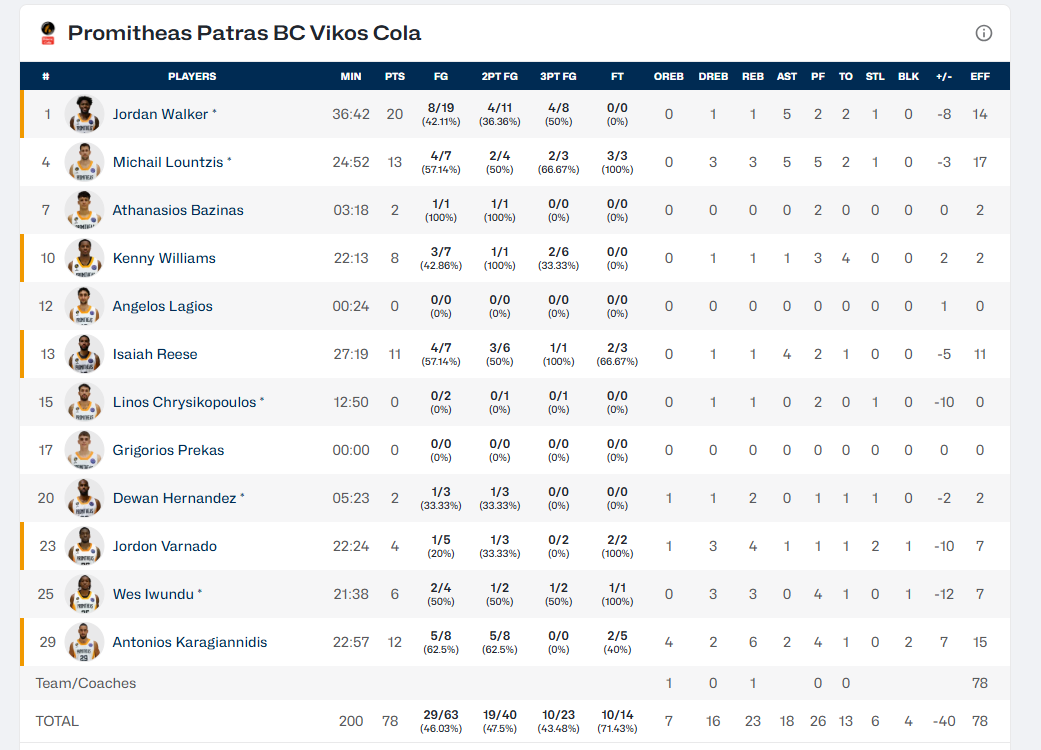This screenshot has height=750, width=1041.
Task: Click the Wes Iwundu name link
Action: [153, 594]
